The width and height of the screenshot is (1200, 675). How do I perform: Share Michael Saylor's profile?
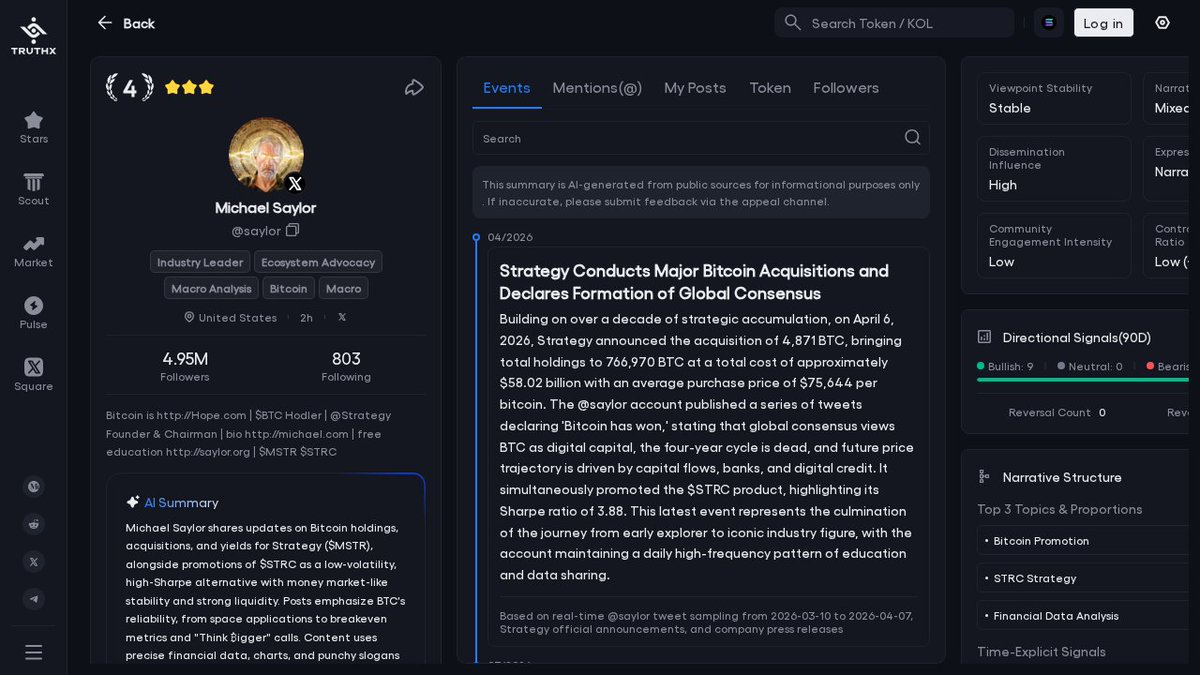[414, 88]
